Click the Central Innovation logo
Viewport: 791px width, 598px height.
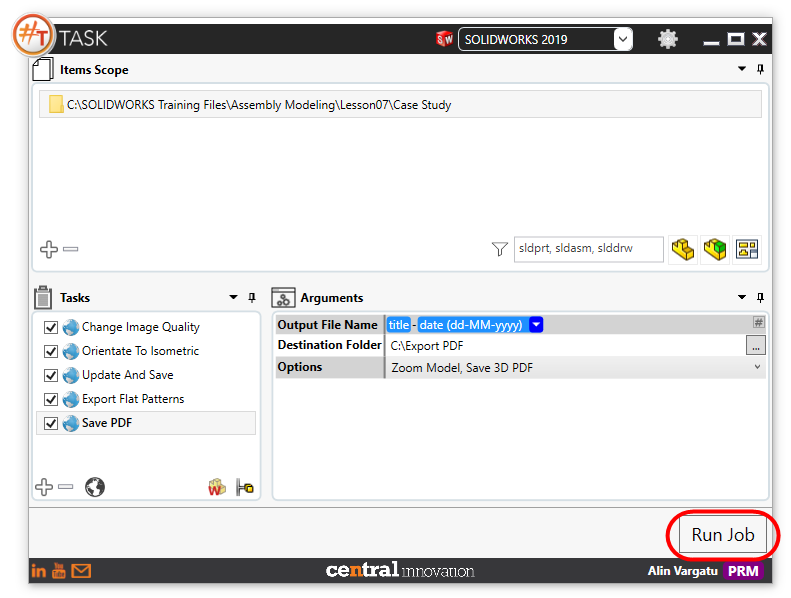tap(400, 570)
